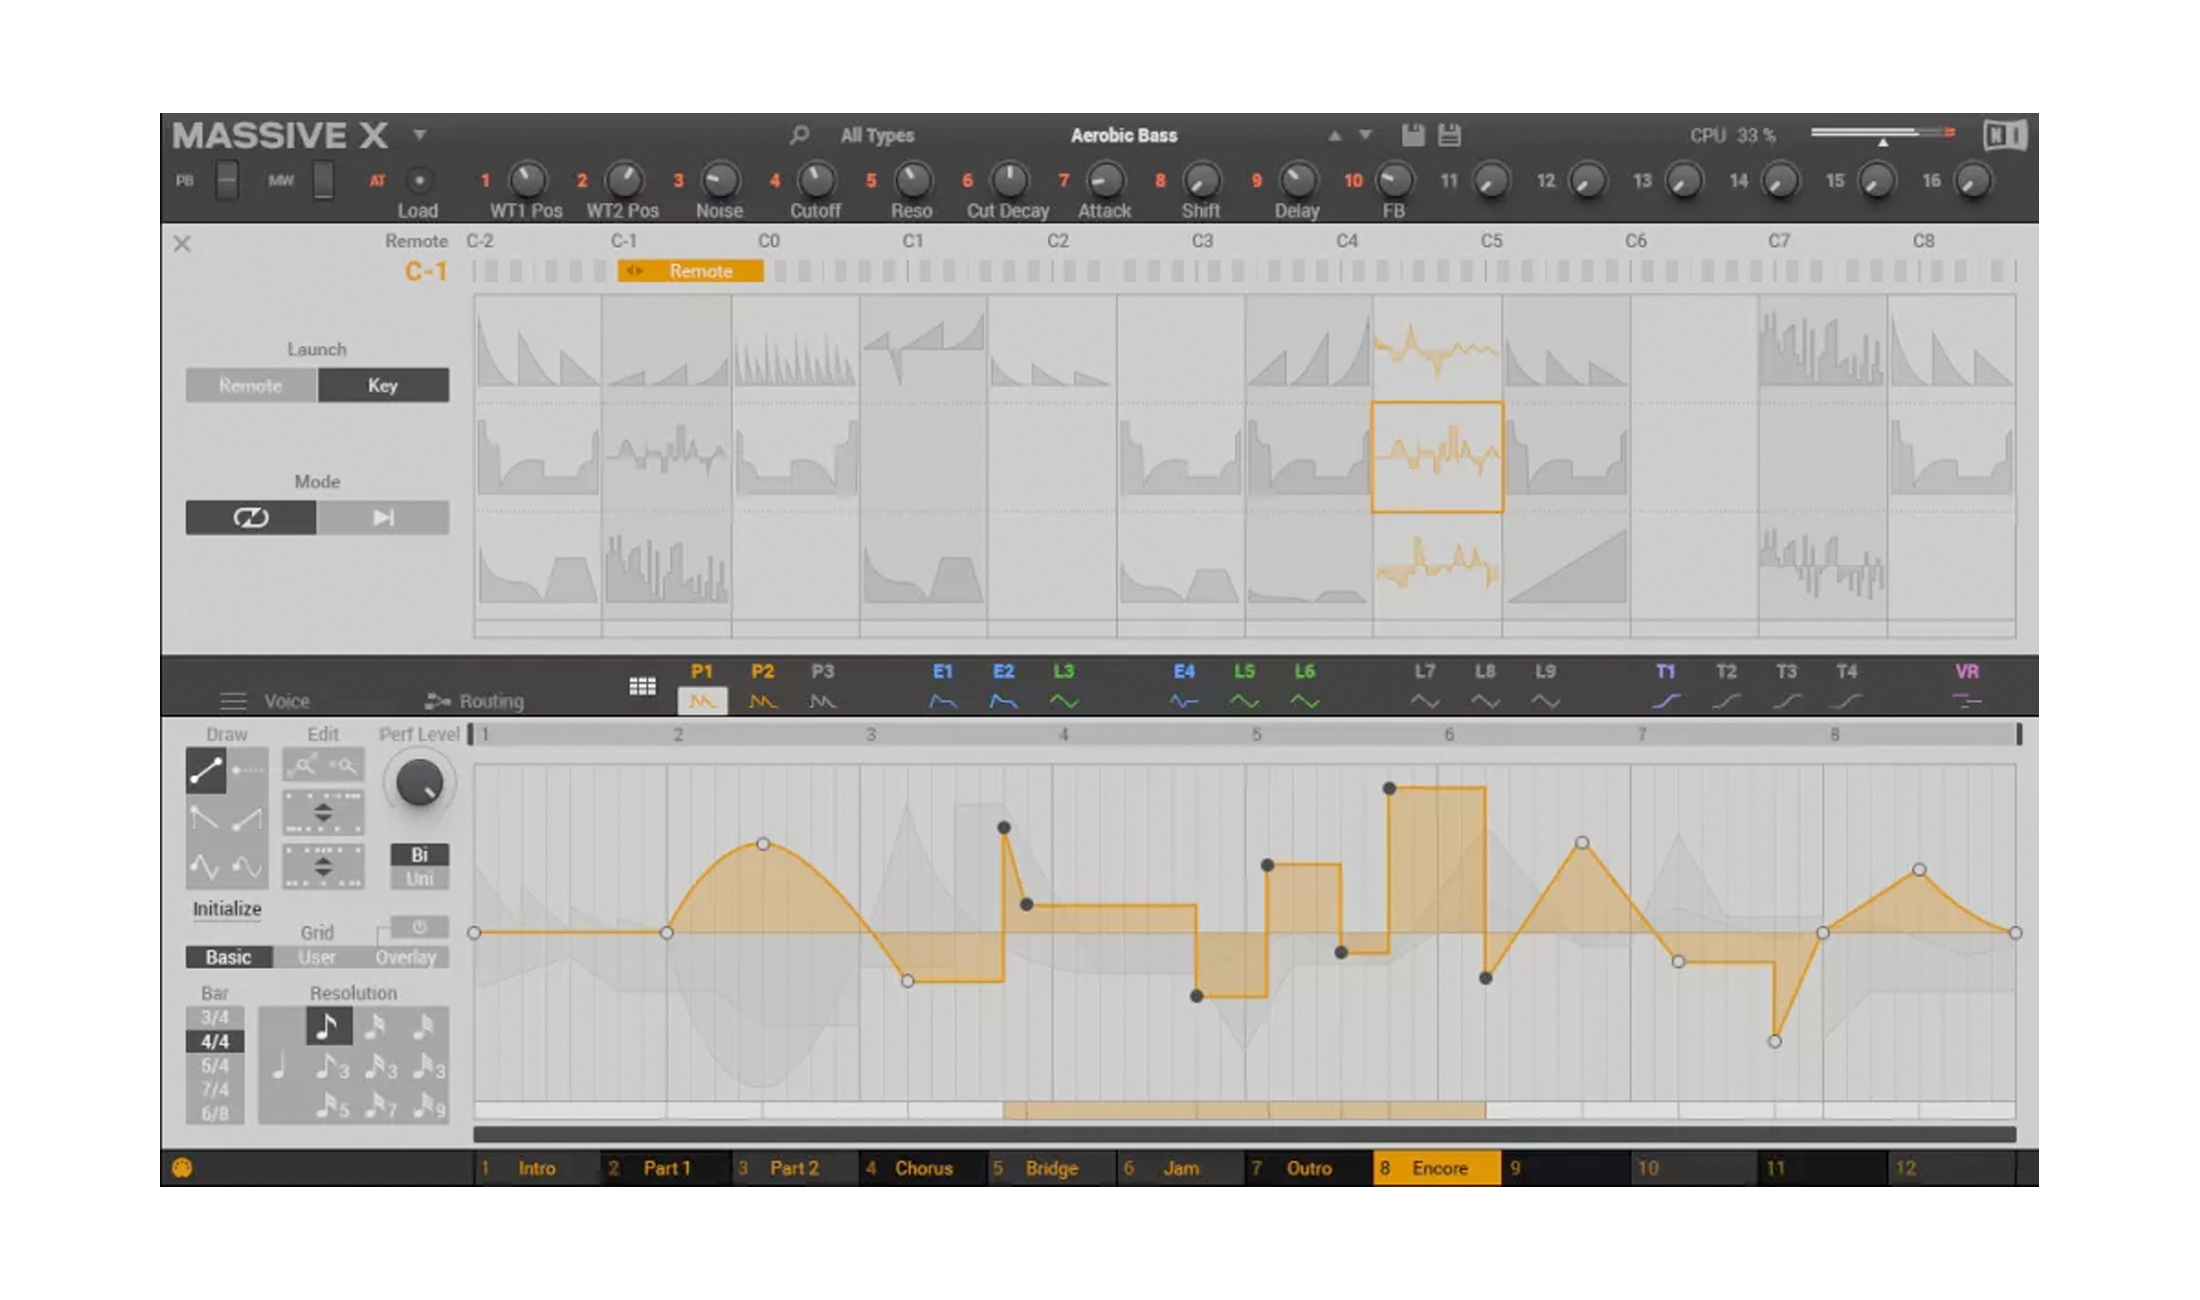Switch to the P2 performer tab
Viewport: 2200px width, 1300px height.
tap(762, 687)
